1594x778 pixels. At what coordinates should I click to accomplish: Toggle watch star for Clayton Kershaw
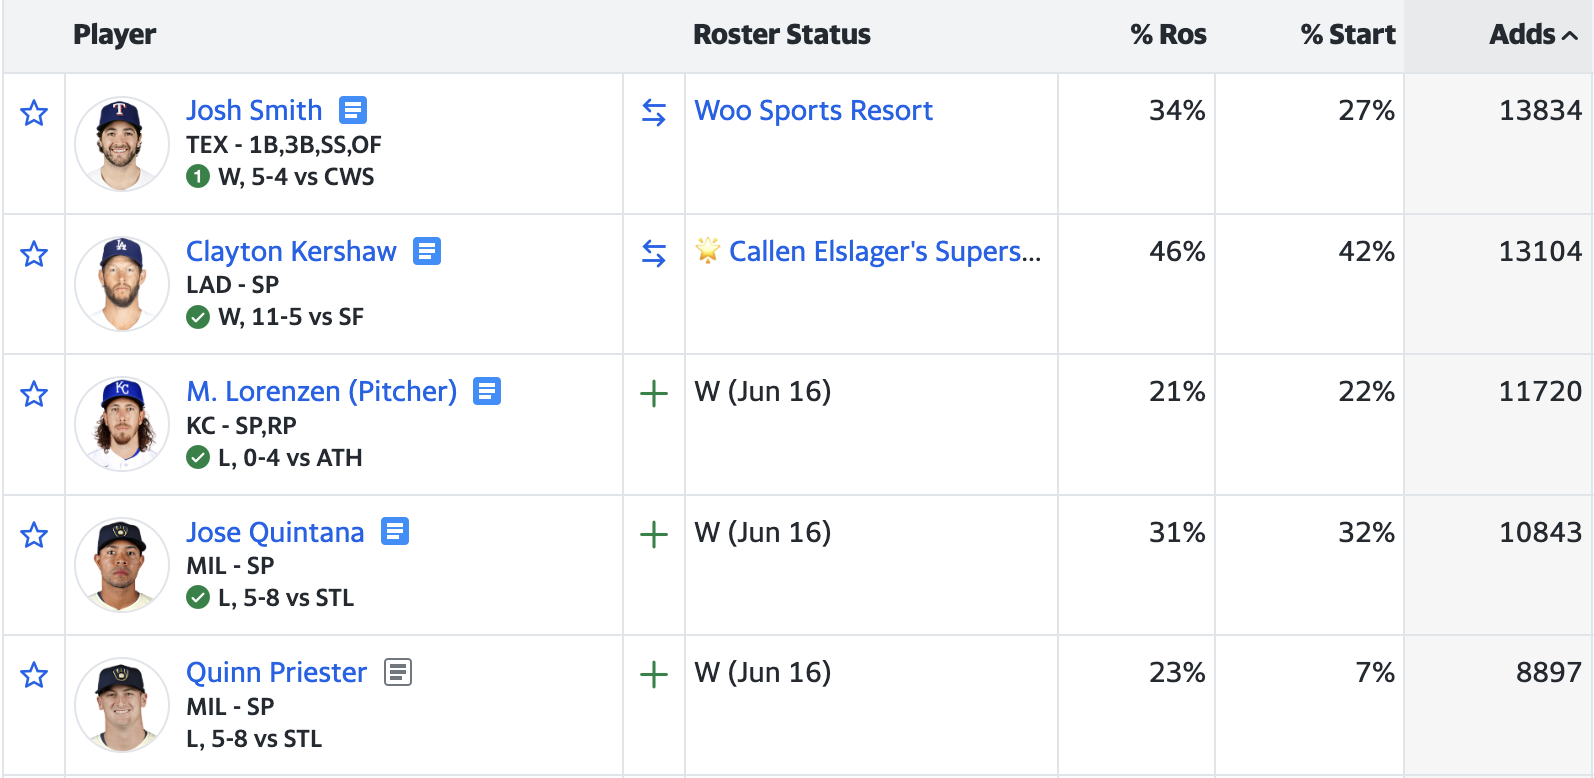tap(34, 254)
